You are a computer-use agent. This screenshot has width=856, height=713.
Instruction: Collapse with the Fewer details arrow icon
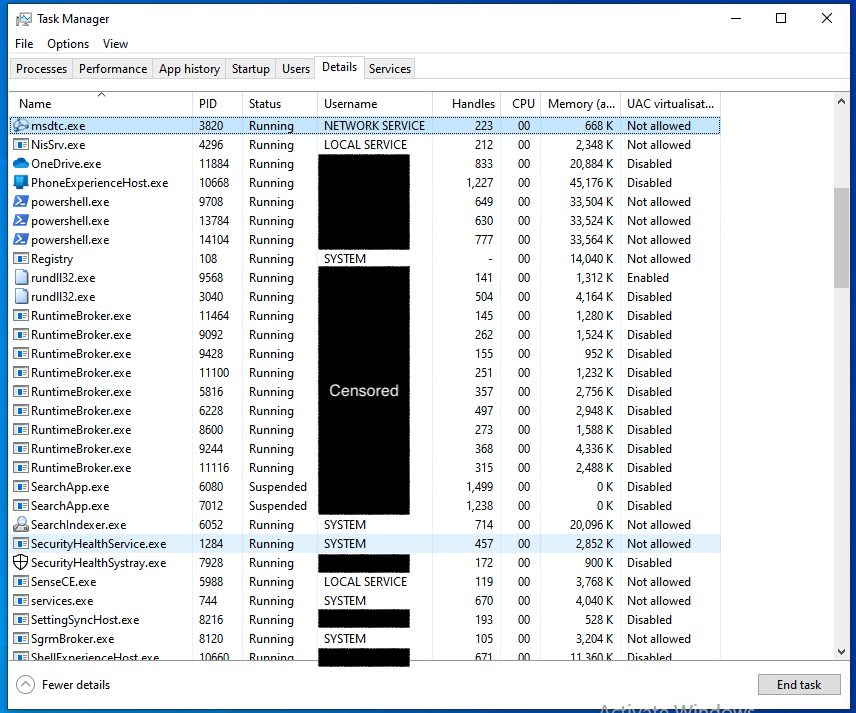coord(25,685)
